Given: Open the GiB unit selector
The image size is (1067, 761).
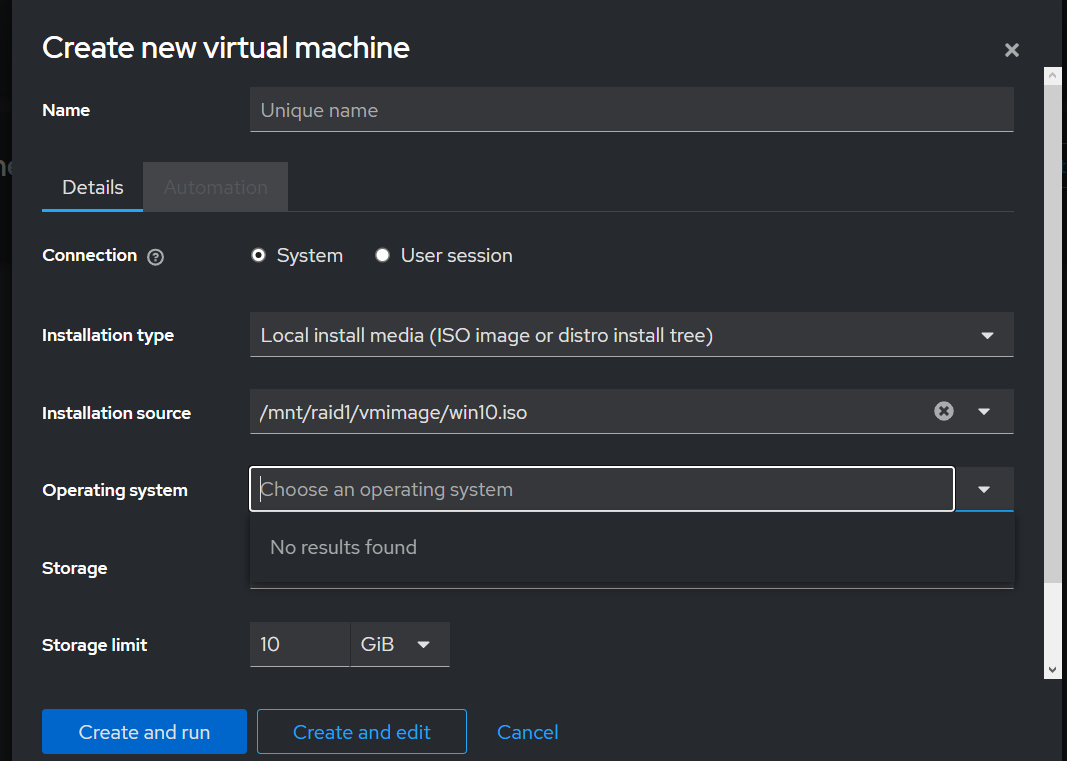Looking at the screenshot, I should click(x=400, y=644).
